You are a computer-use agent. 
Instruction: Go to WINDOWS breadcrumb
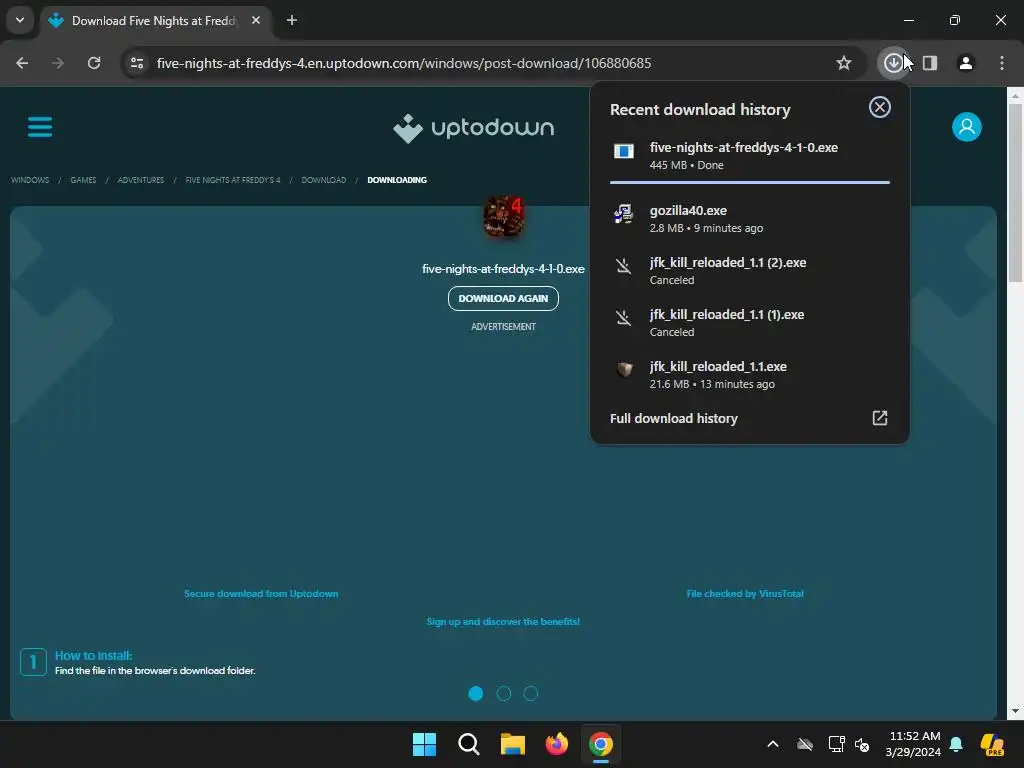click(30, 180)
